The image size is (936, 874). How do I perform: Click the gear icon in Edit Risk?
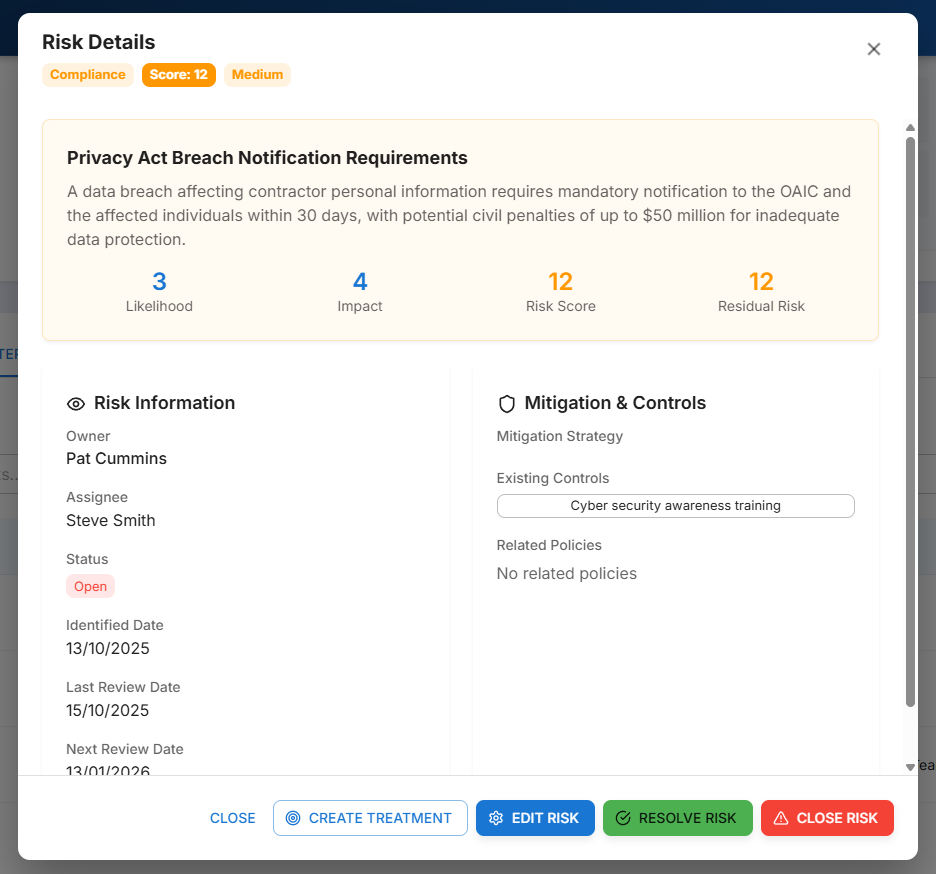click(x=496, y=818)
